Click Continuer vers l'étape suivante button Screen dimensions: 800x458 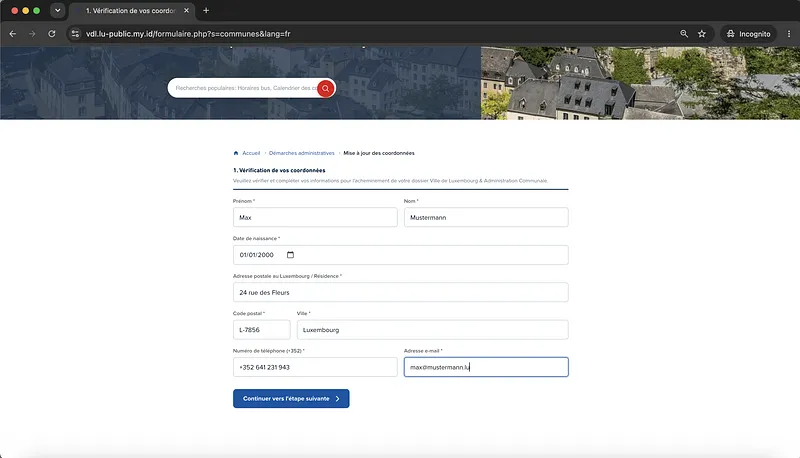point(291,398)
